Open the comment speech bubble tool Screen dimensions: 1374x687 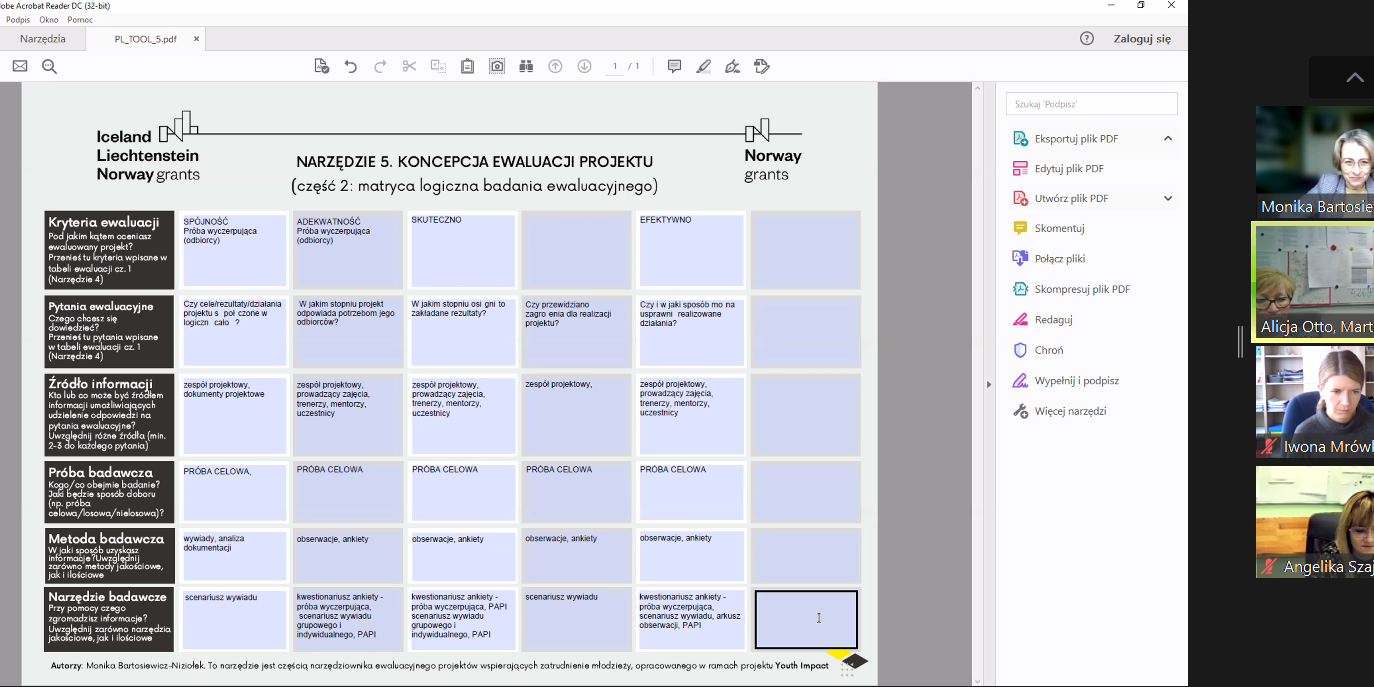pyautogui.click(x=674, y=67)
